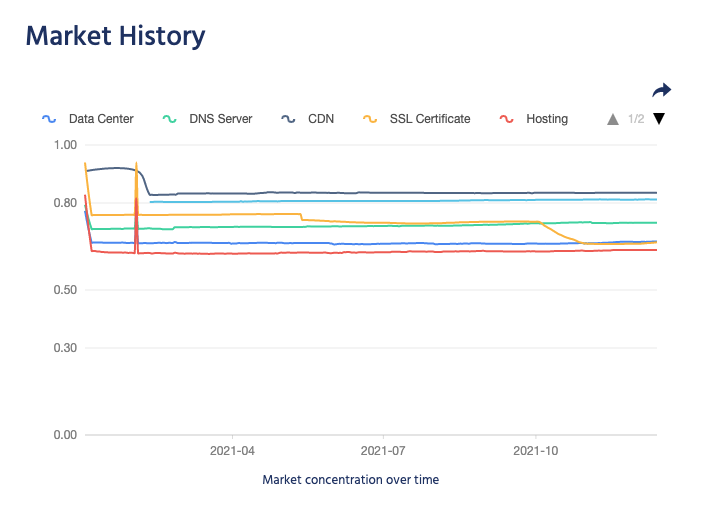Click the green DNS Server legend line icon

coord(169,119)
